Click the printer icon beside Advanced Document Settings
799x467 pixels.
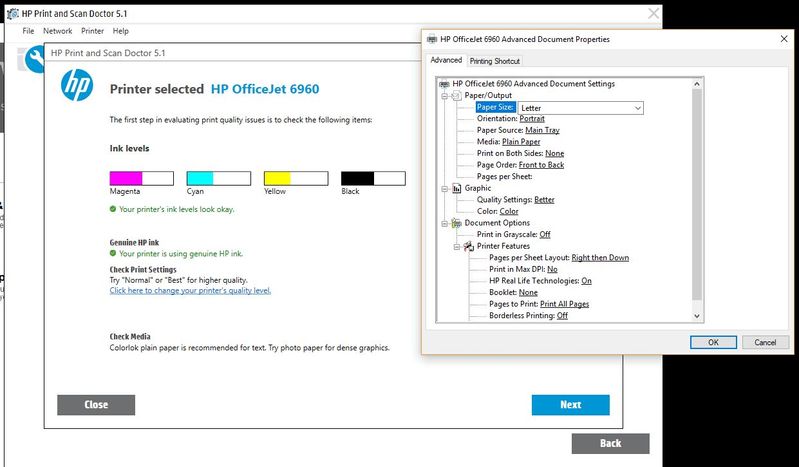point(444,84)
